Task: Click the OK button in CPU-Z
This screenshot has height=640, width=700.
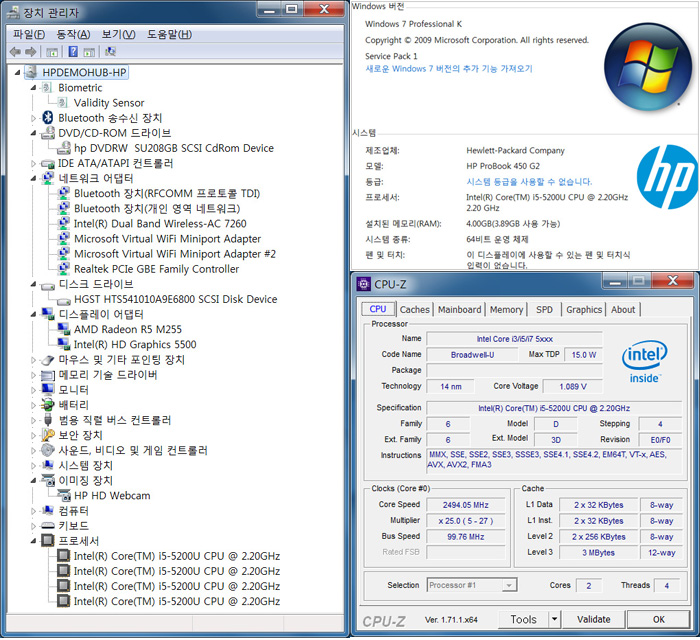Action: [x=658, y=619]
